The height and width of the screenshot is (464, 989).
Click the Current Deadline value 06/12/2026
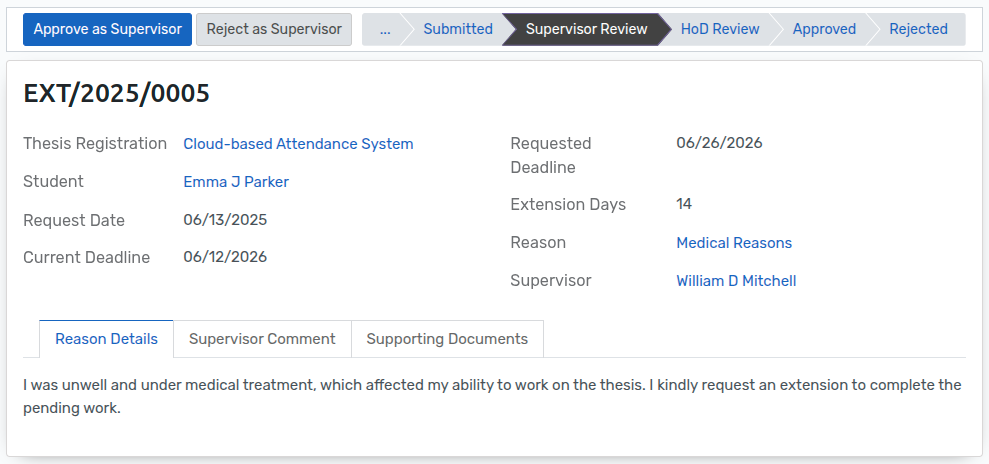click(225, 257)
